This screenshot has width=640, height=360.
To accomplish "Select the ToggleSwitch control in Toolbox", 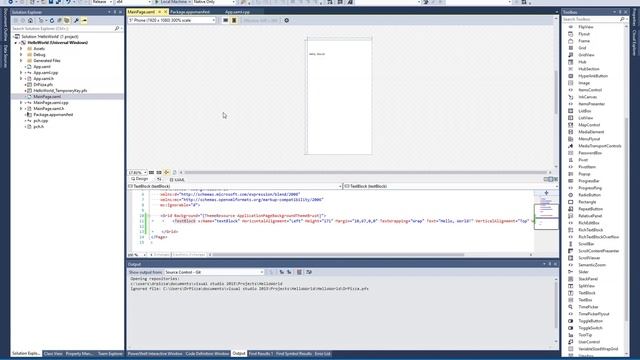I will tap(590, 328).
